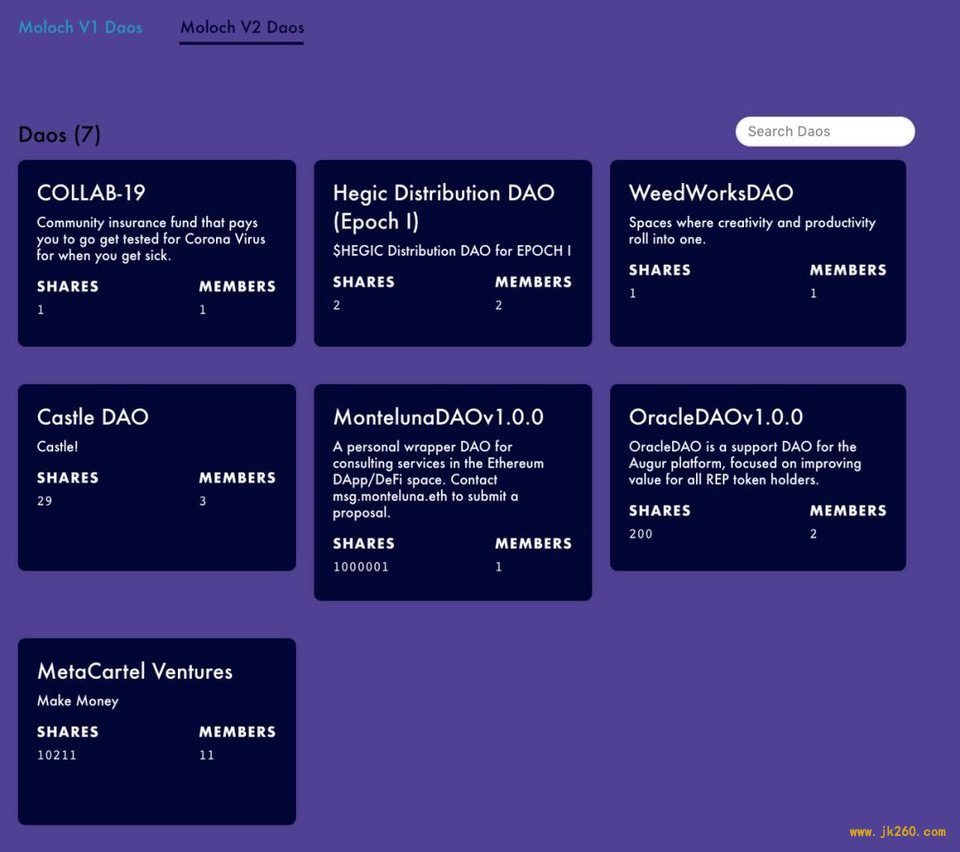The width and height of the screenshot is (960, 852).
Task: Open the WeedWorksDAO card
Action: 758,253
